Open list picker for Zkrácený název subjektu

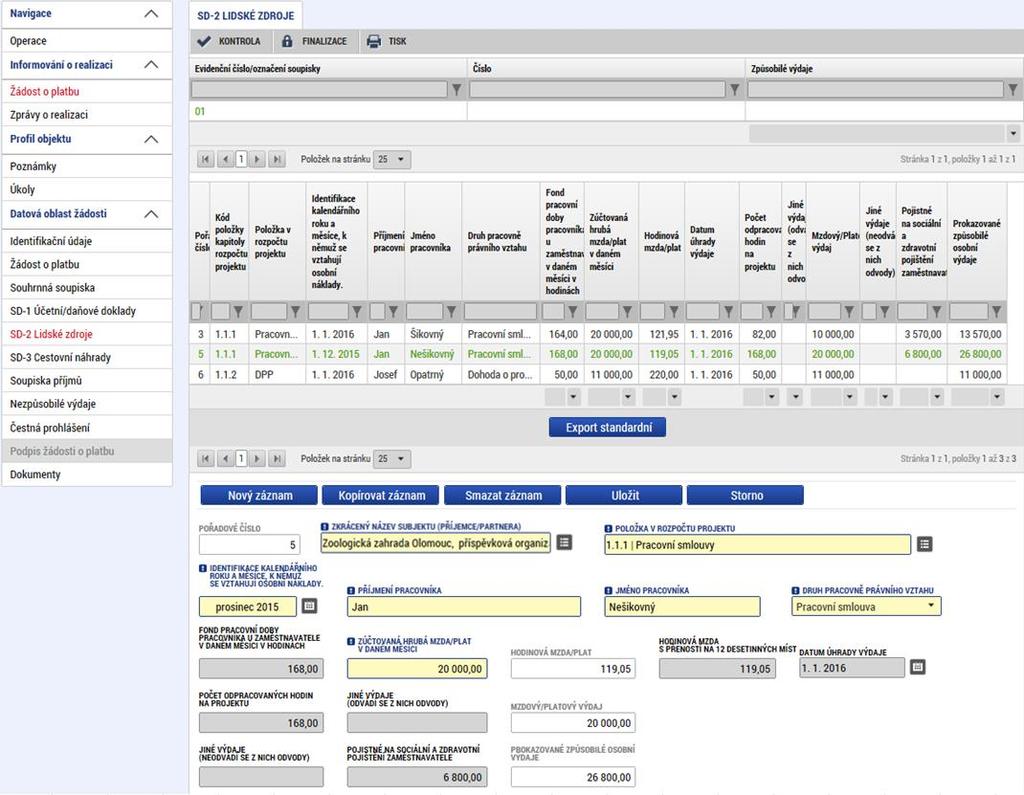(564, 542)
